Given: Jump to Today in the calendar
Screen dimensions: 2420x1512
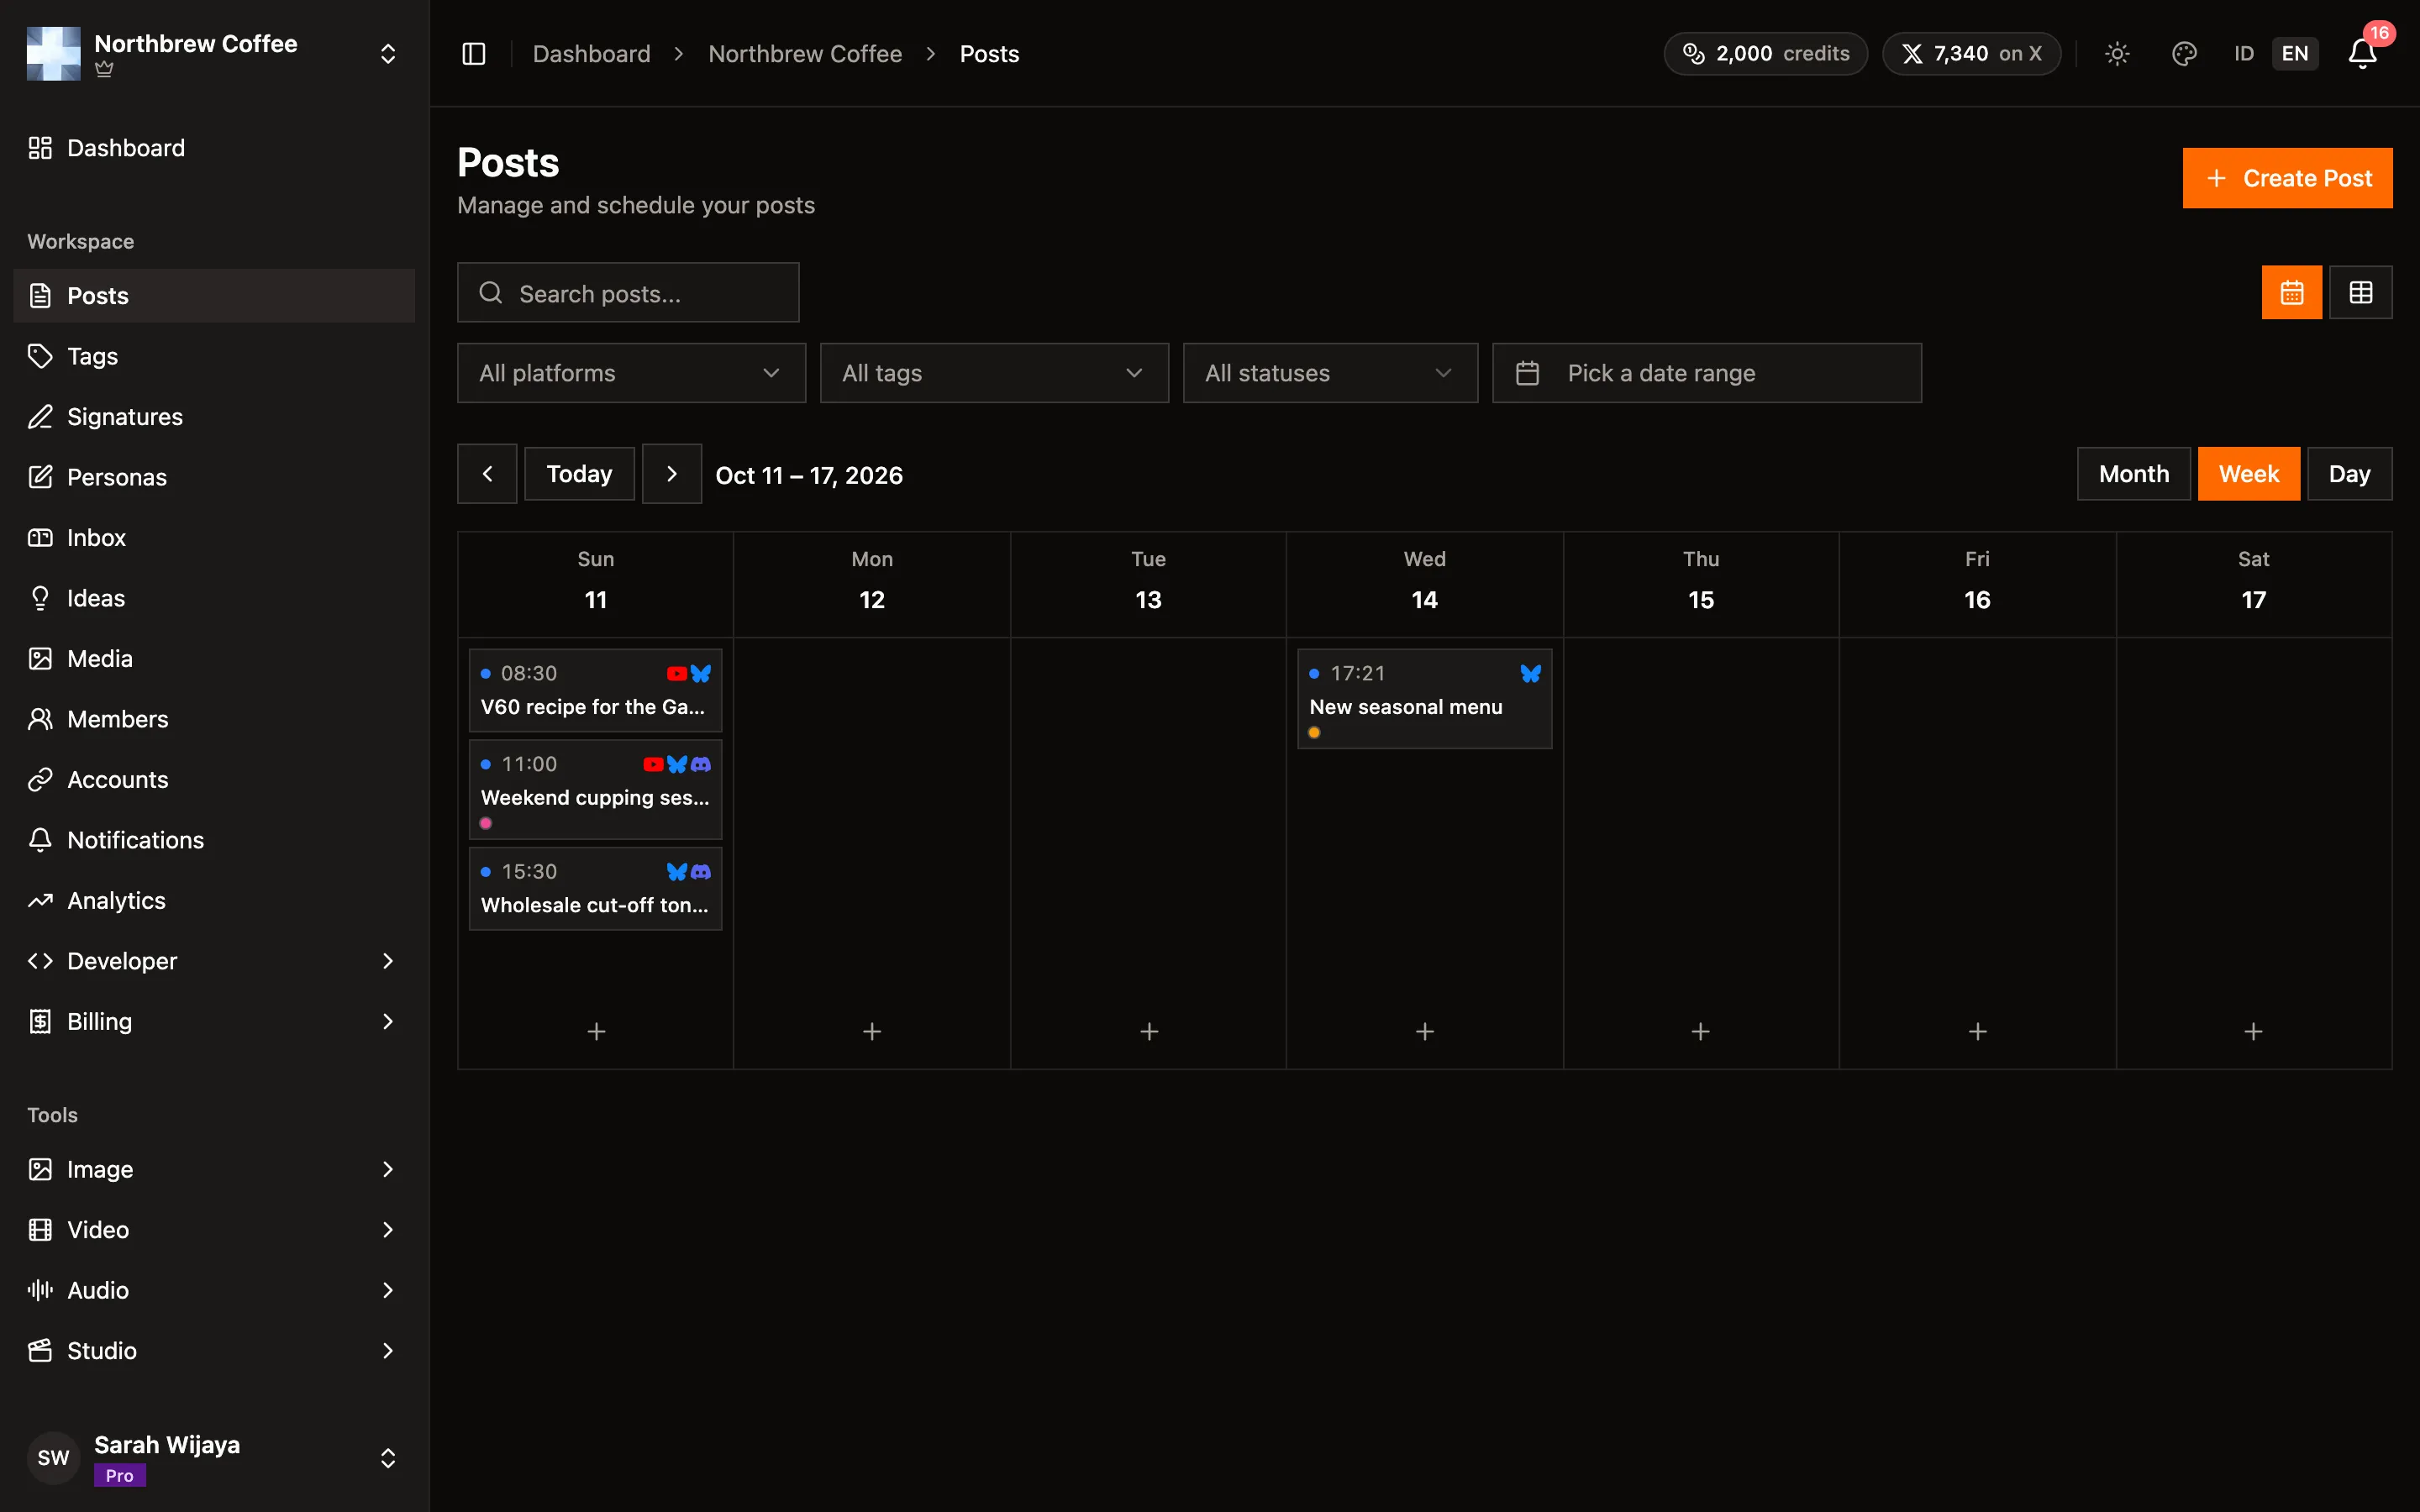Looking at the screenshot, I should tap(580, 474).
